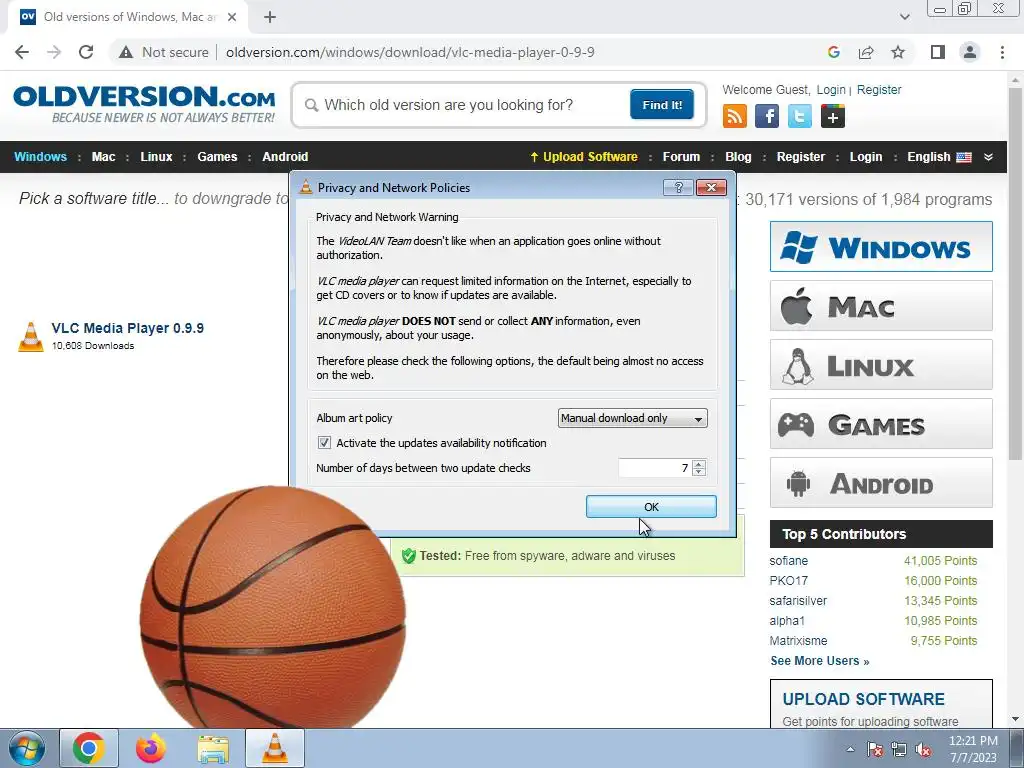Click the Linux platform sidebar button

click(x=881, y=365)
